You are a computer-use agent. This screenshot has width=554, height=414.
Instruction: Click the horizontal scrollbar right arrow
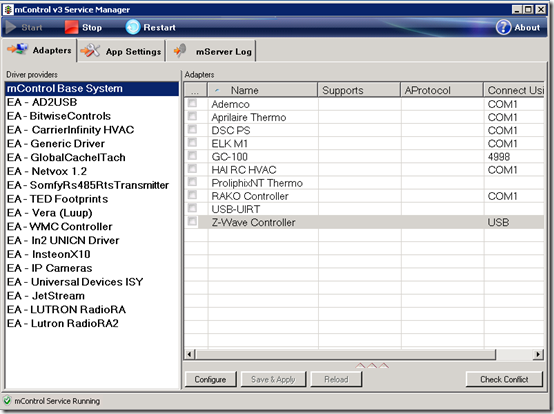point(538,354)
